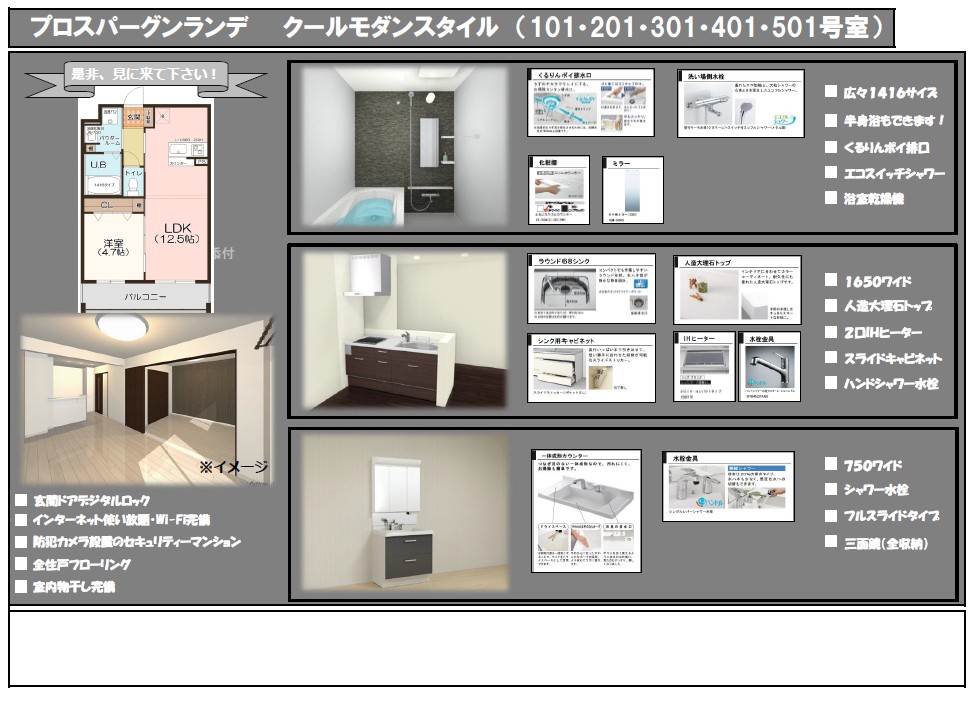Check the box beside 広々1416サイズ
The width and height of the screenshot is (974, 702).
(830, 92)
